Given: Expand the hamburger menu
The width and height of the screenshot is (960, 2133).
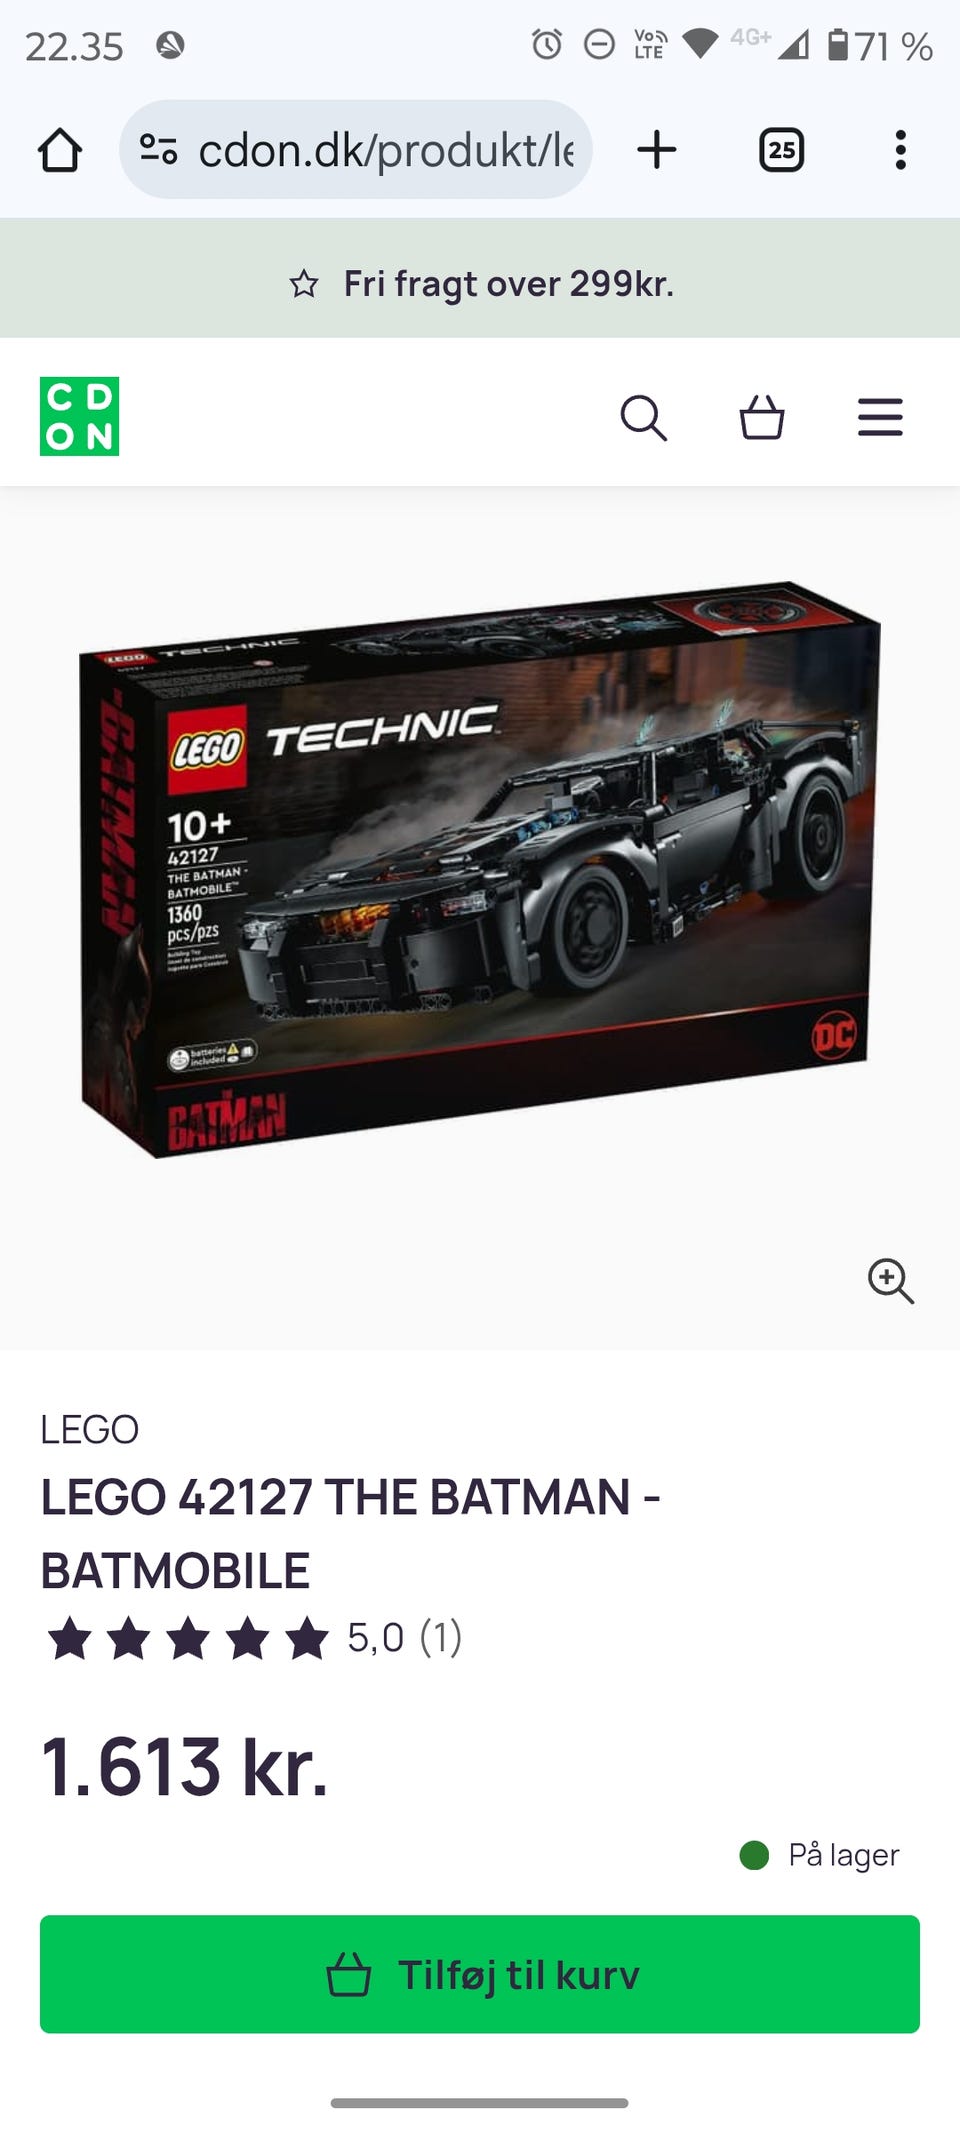Looking at the screenshot, I should click(x=880, y=417).
